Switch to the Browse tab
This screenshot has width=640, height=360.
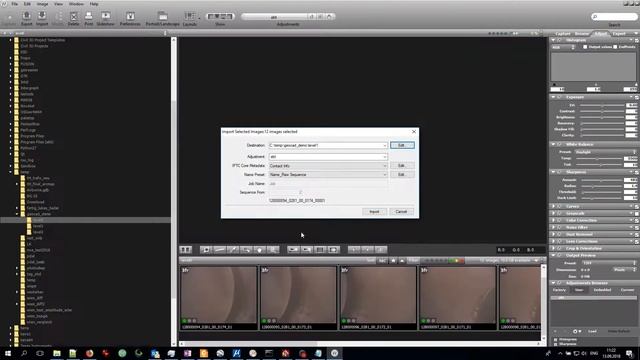pyautogui.click(x=582, y=33)
